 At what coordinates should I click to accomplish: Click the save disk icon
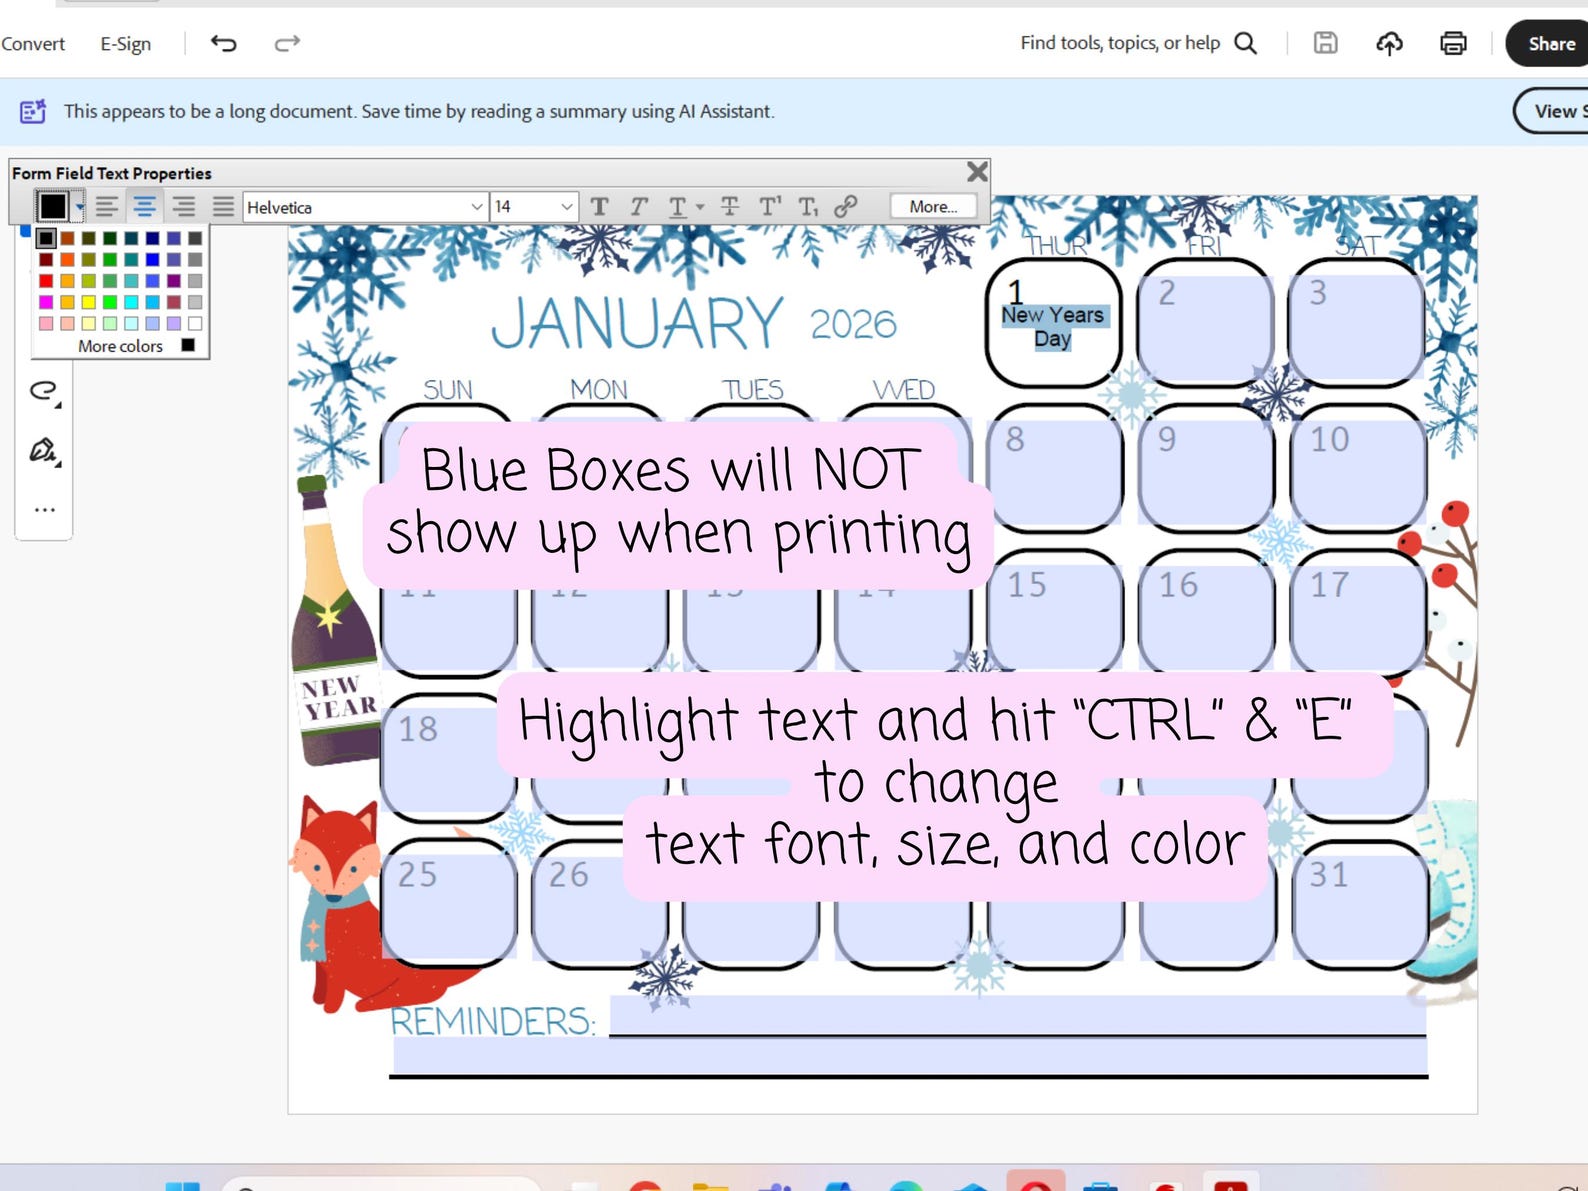coord(1325,43)
